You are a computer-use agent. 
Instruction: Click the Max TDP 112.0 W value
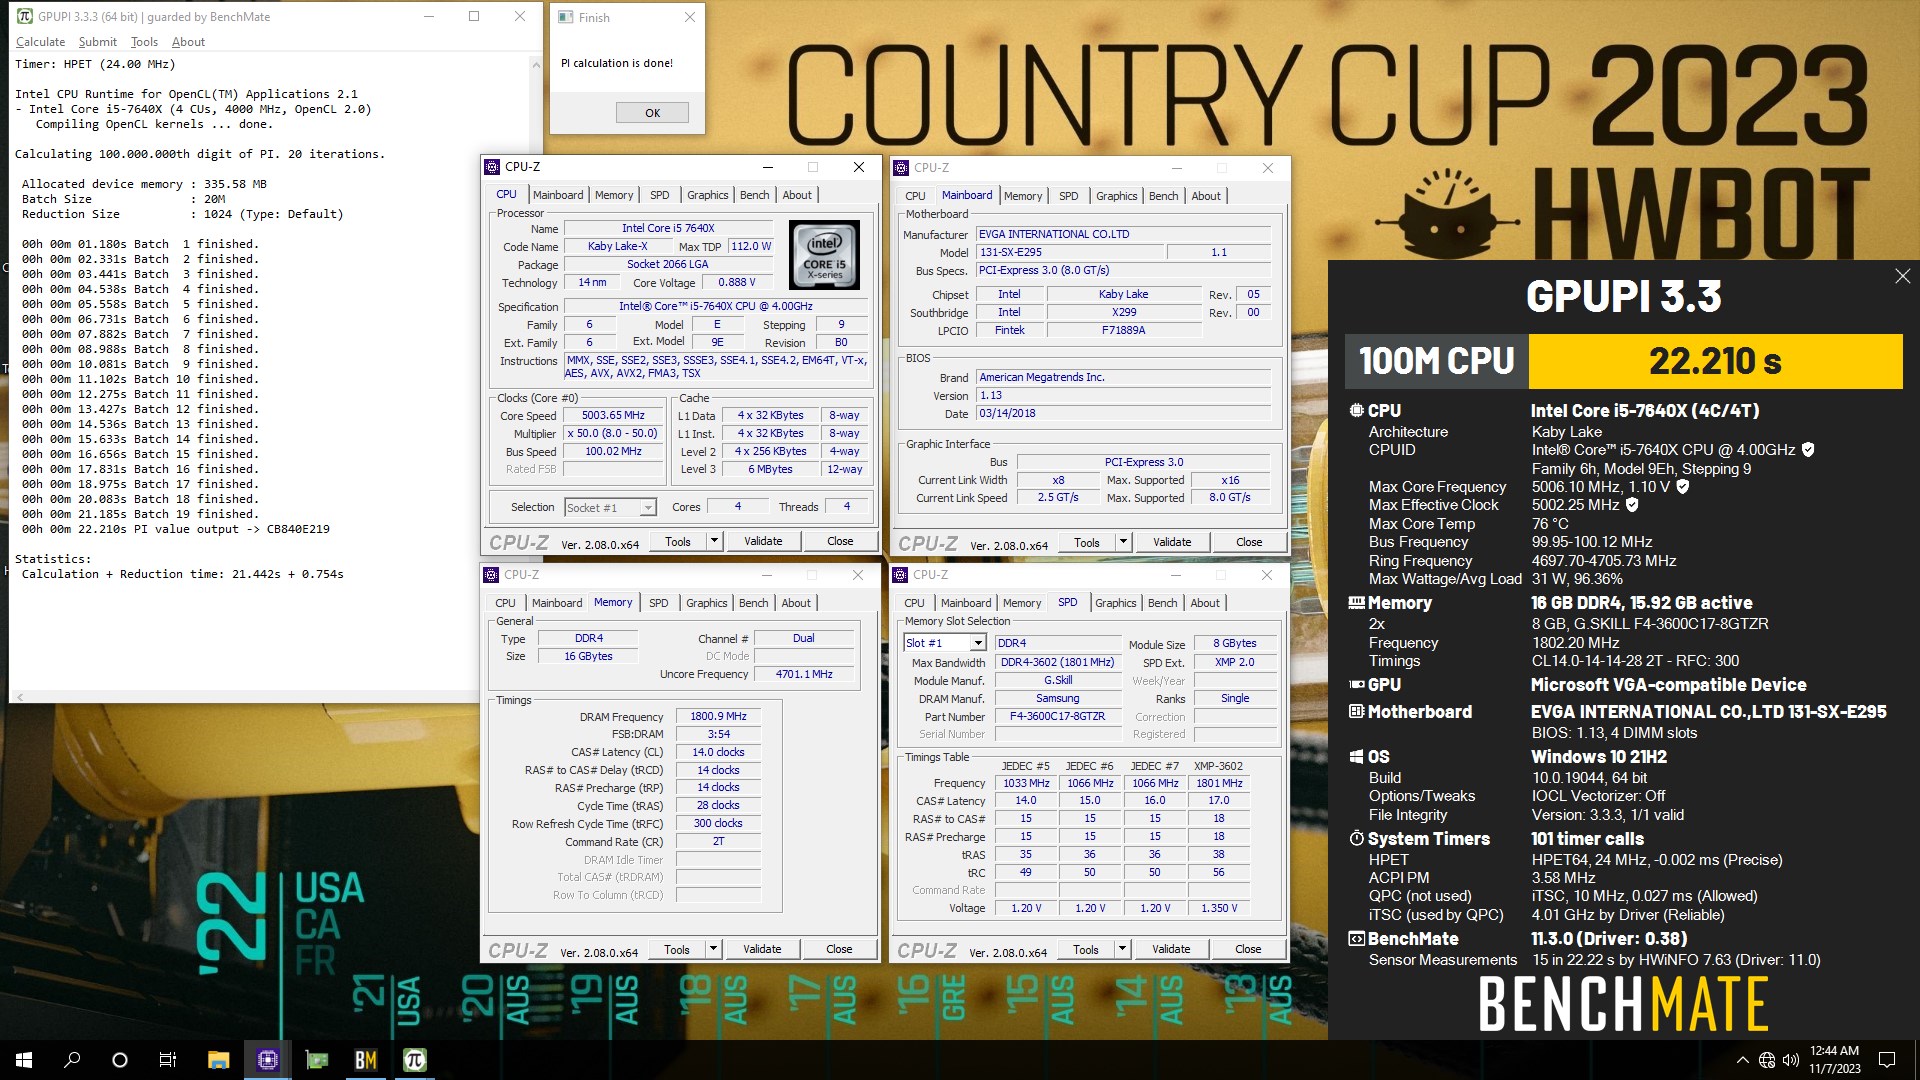pyautogui.click(x=751, y=246)
